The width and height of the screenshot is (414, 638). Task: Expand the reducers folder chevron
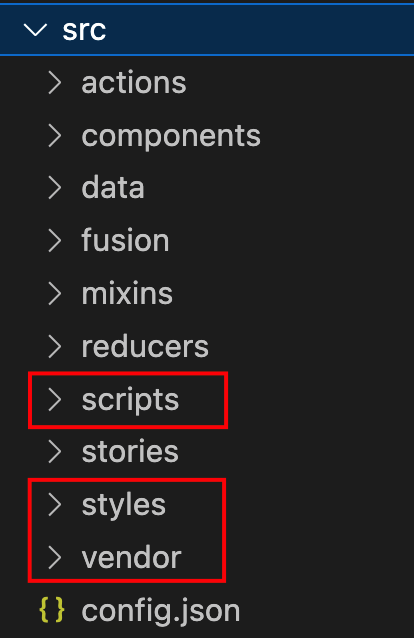coord(55,346)
